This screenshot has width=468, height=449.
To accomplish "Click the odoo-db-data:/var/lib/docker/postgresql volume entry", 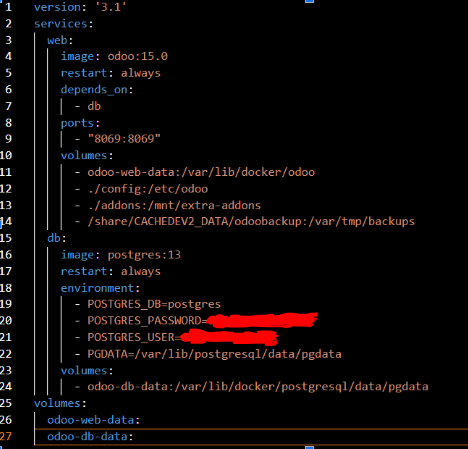I will tap(258, 387).
